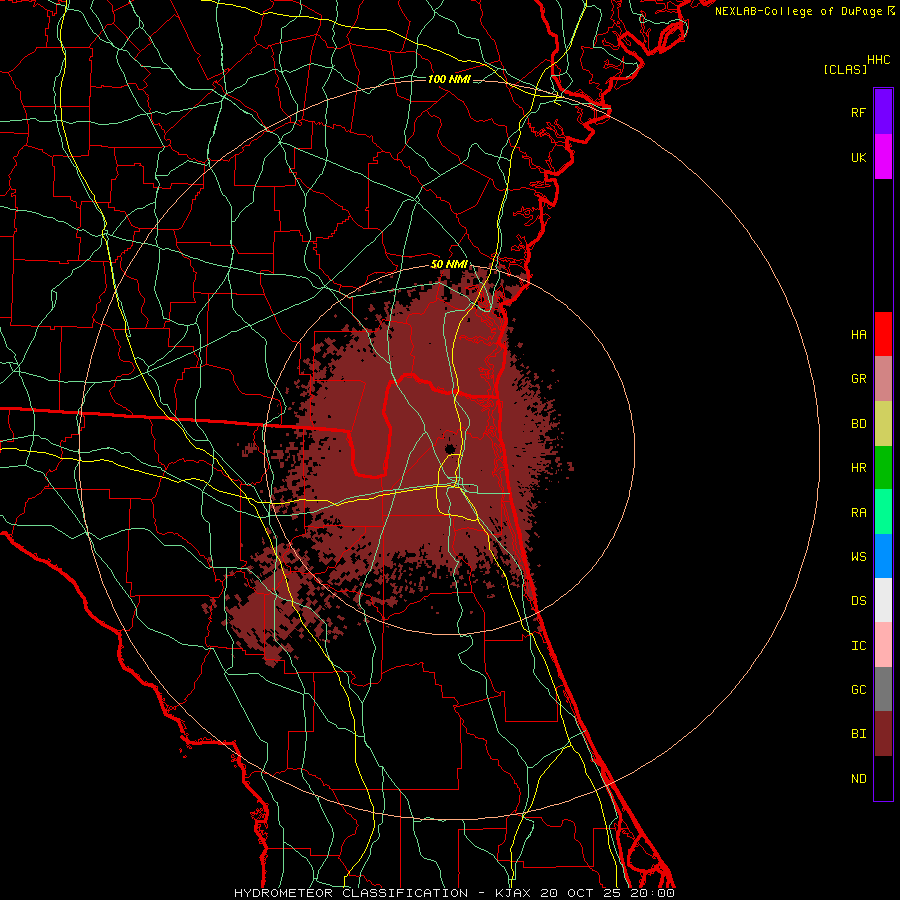
Task: Click the '50 NMI' range ring label
Action: point(449,264)
